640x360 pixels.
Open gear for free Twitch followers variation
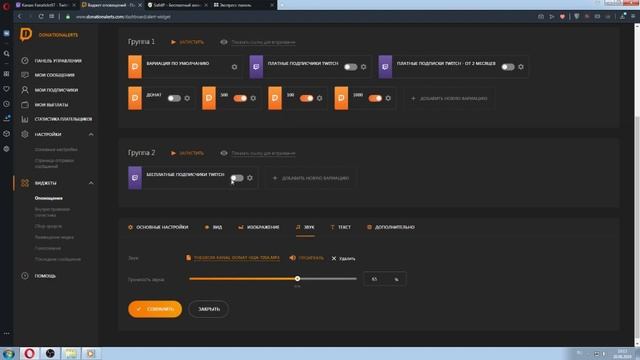pos(250,178)
